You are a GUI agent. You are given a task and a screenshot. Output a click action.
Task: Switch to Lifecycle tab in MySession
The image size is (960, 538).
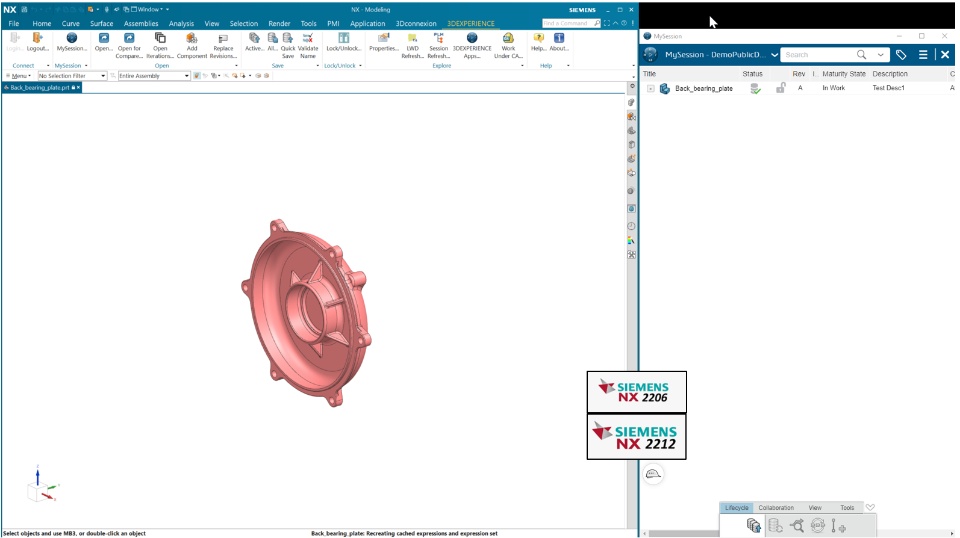point(737,507)
